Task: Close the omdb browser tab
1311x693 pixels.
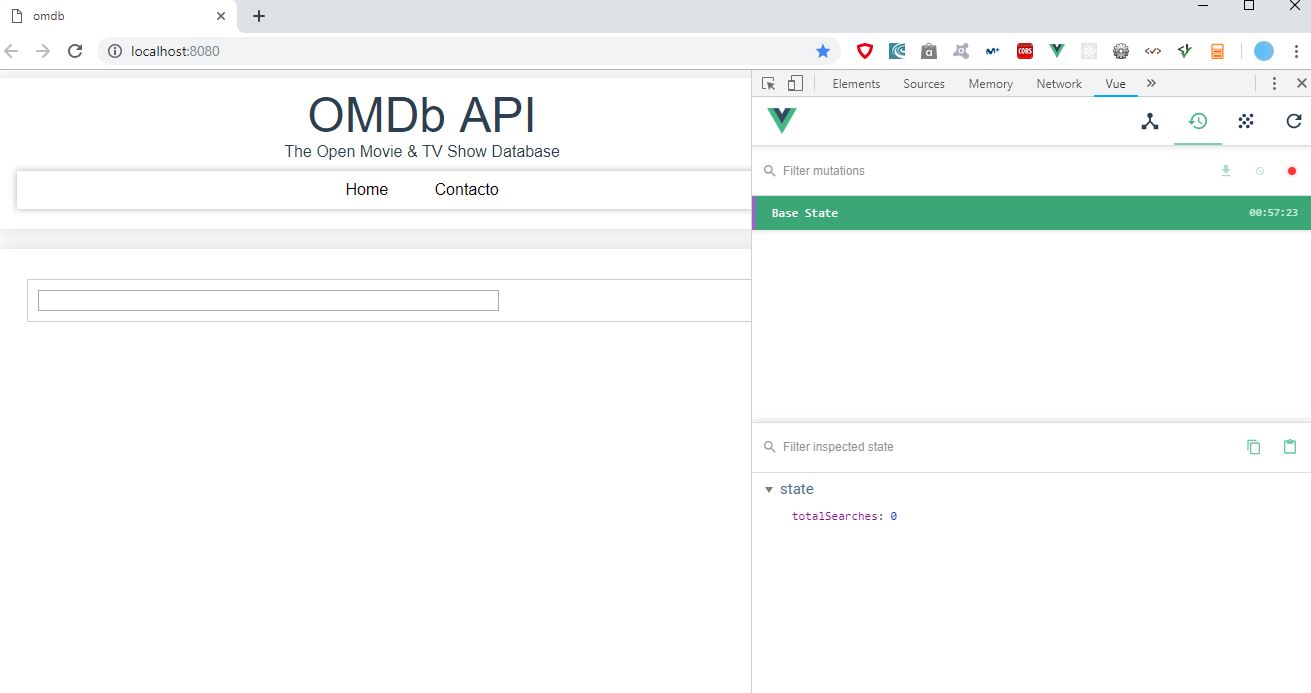Action: coord(221,16)
